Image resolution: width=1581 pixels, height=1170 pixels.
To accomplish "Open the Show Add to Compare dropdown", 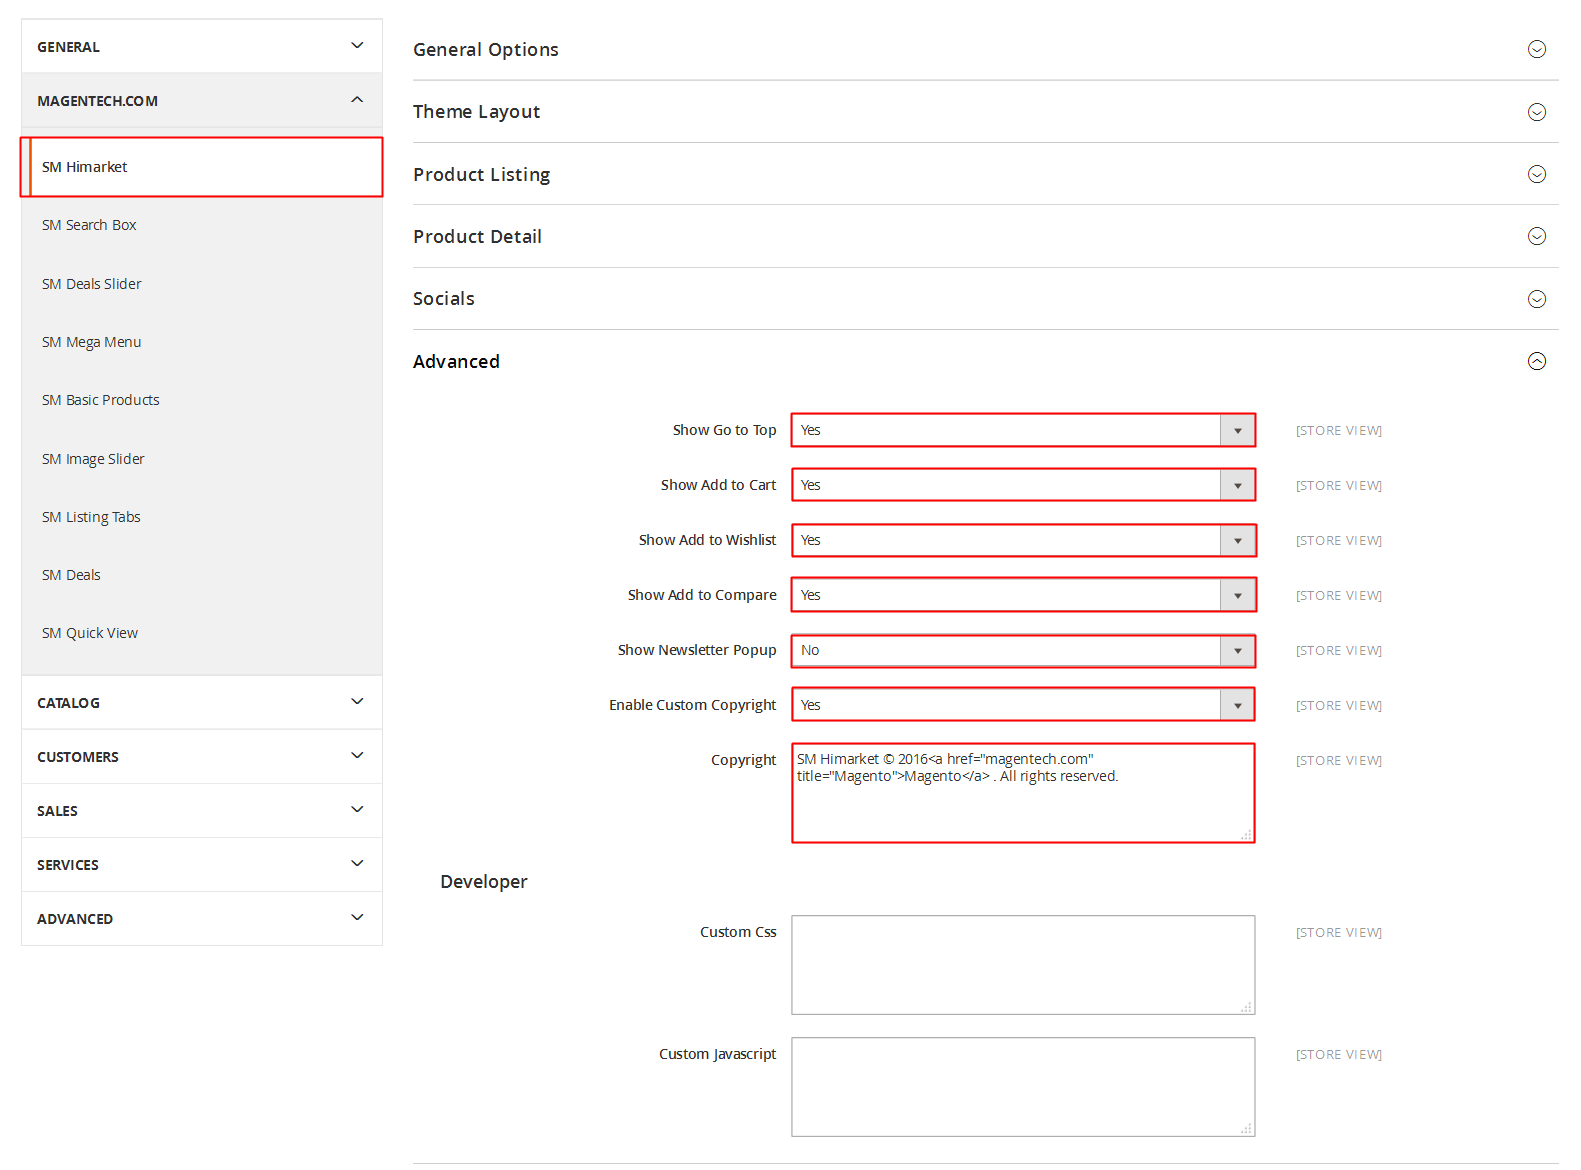I will (x=1023, y=595).
